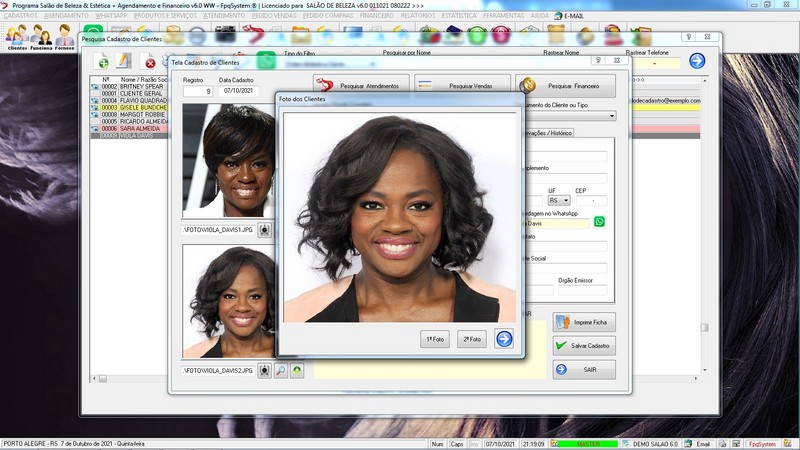This screenshot has height=450, width=800.
Task: Open the Fornece (suppliers) toolbar icon
Action: (x=65, y=37)
